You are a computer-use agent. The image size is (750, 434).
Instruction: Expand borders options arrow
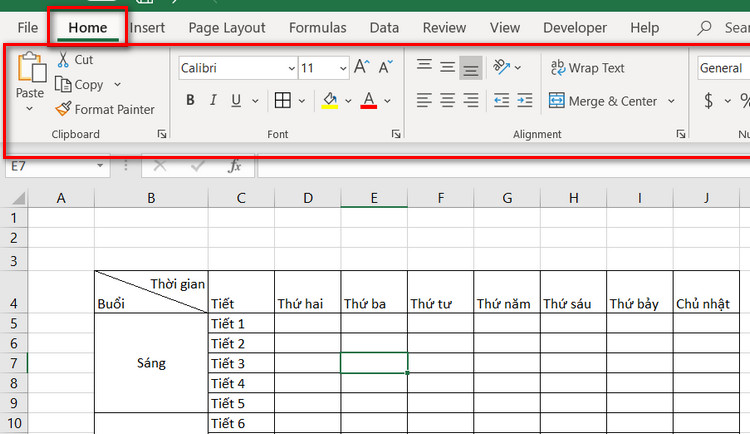click(x=301, y=101)
